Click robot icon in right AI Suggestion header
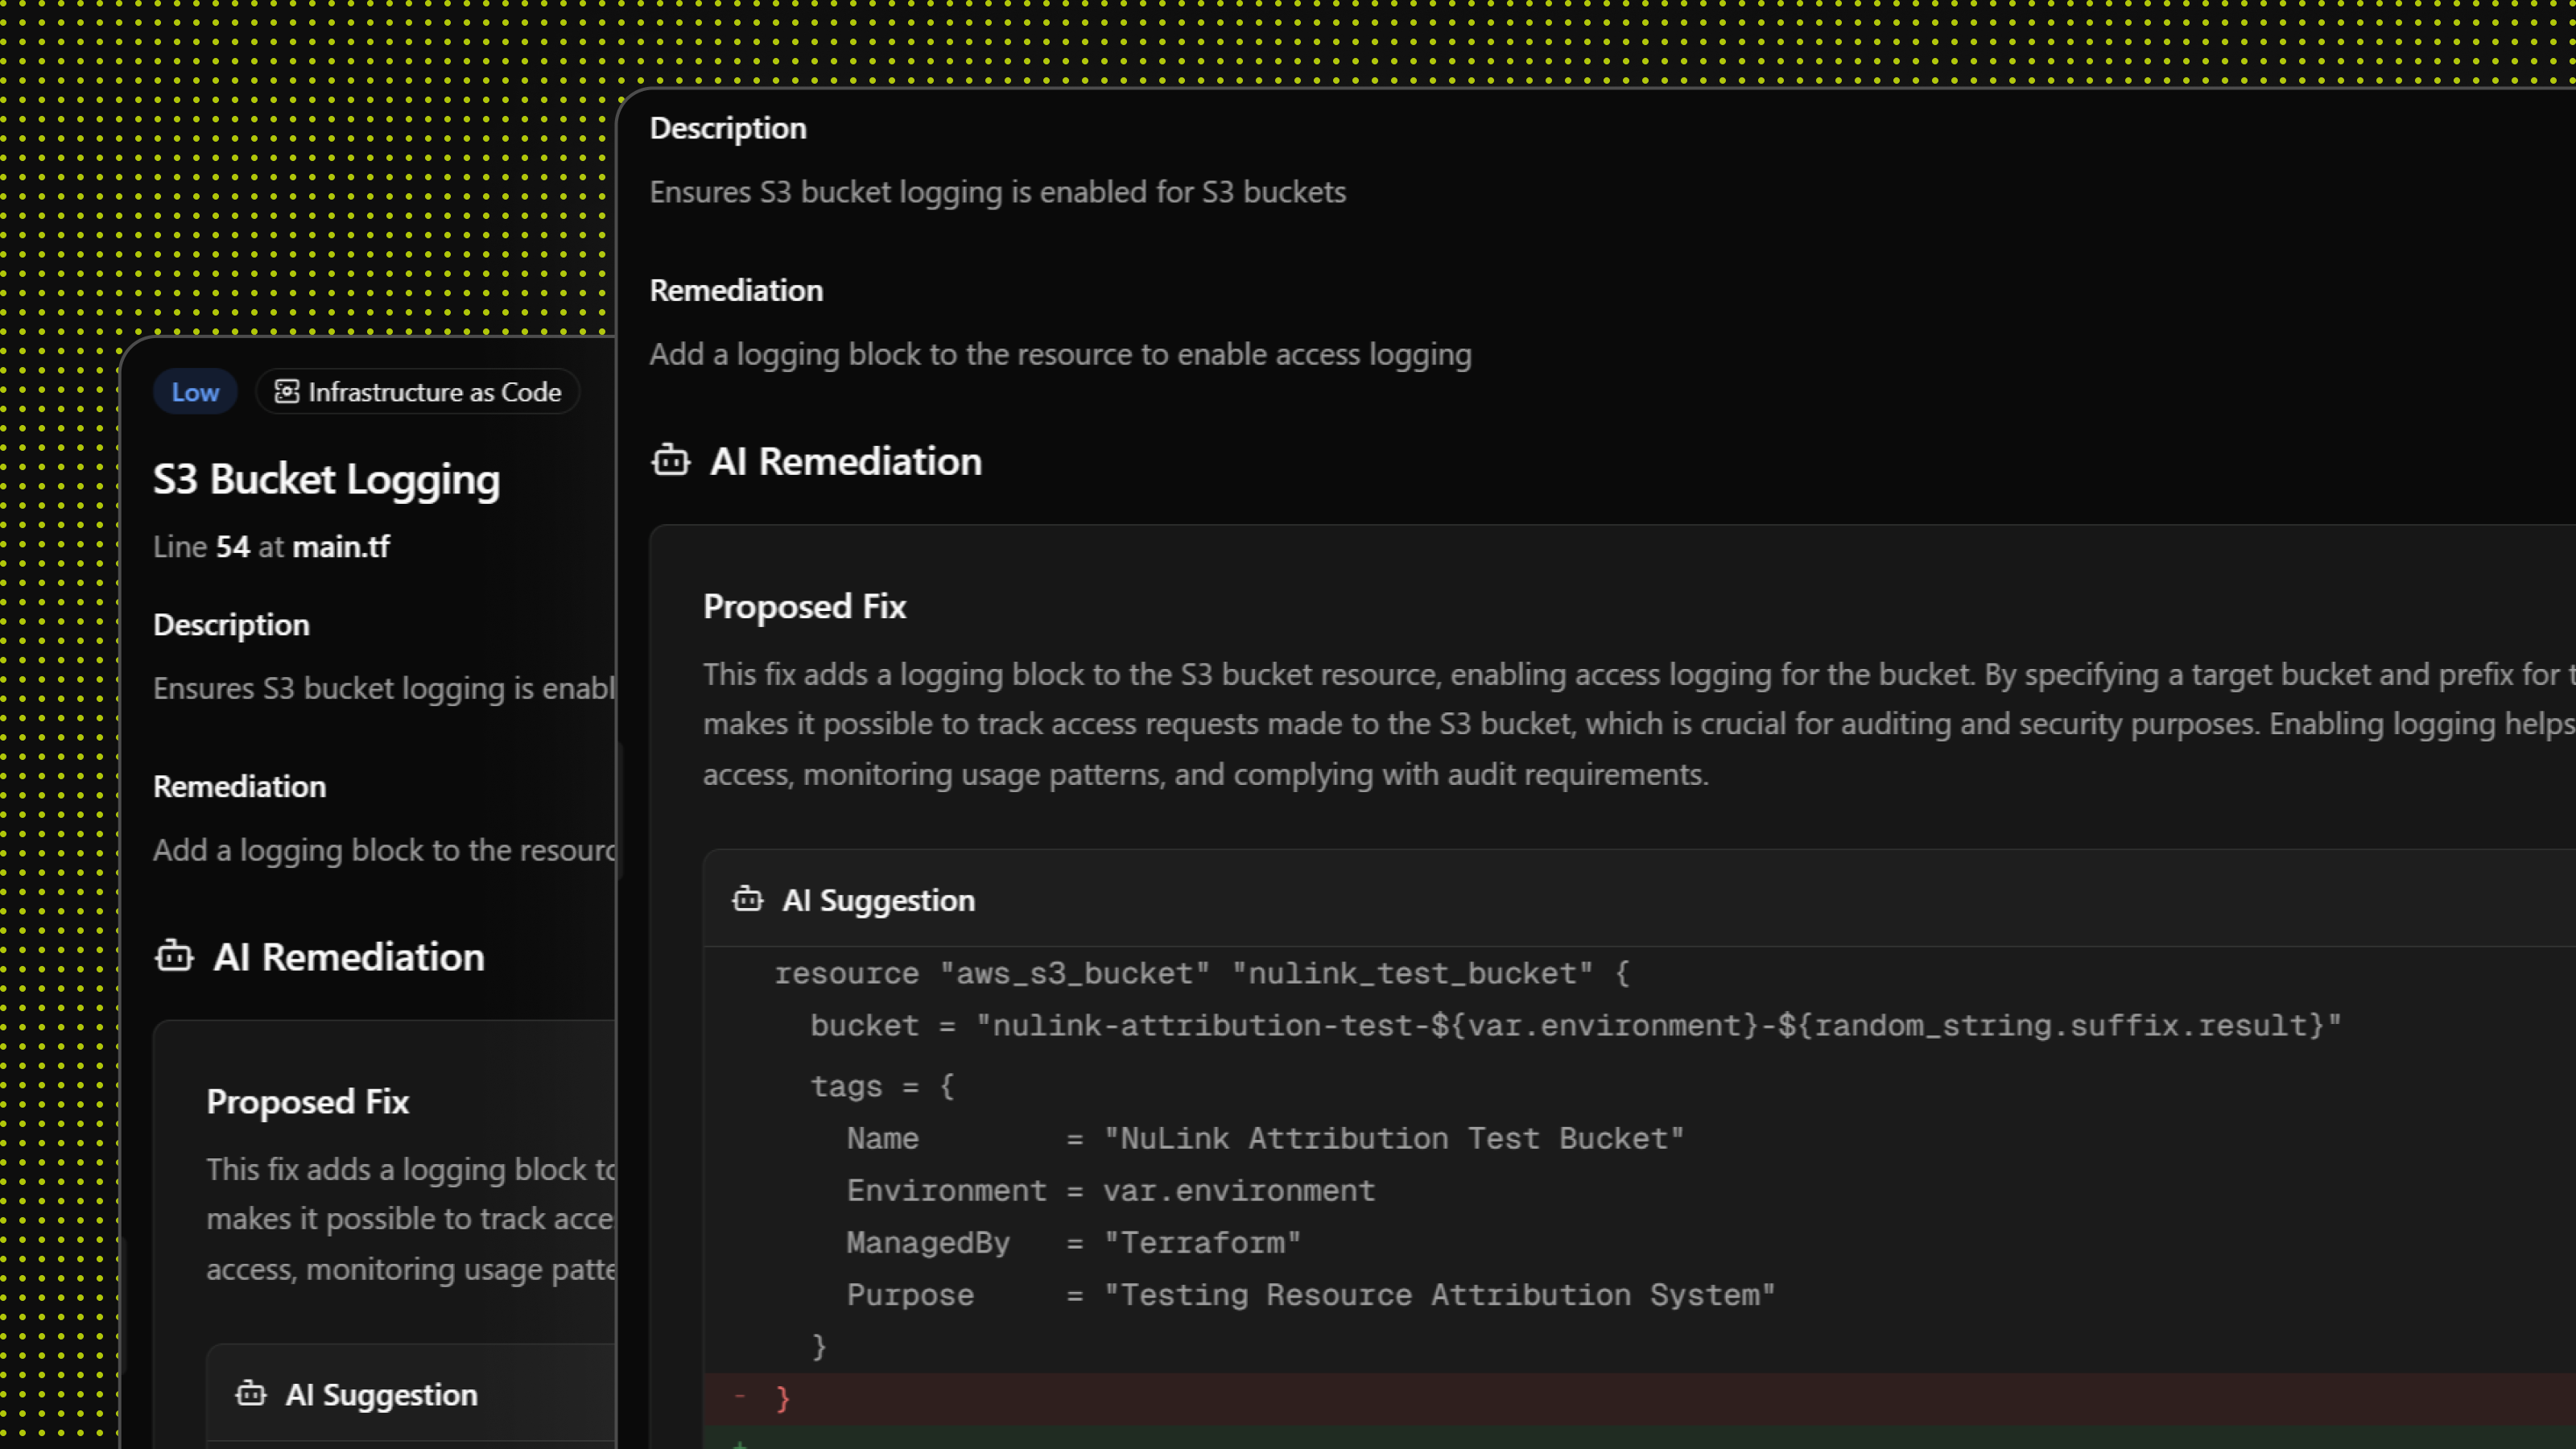The image size is (2576, 1449). [747, 900]
